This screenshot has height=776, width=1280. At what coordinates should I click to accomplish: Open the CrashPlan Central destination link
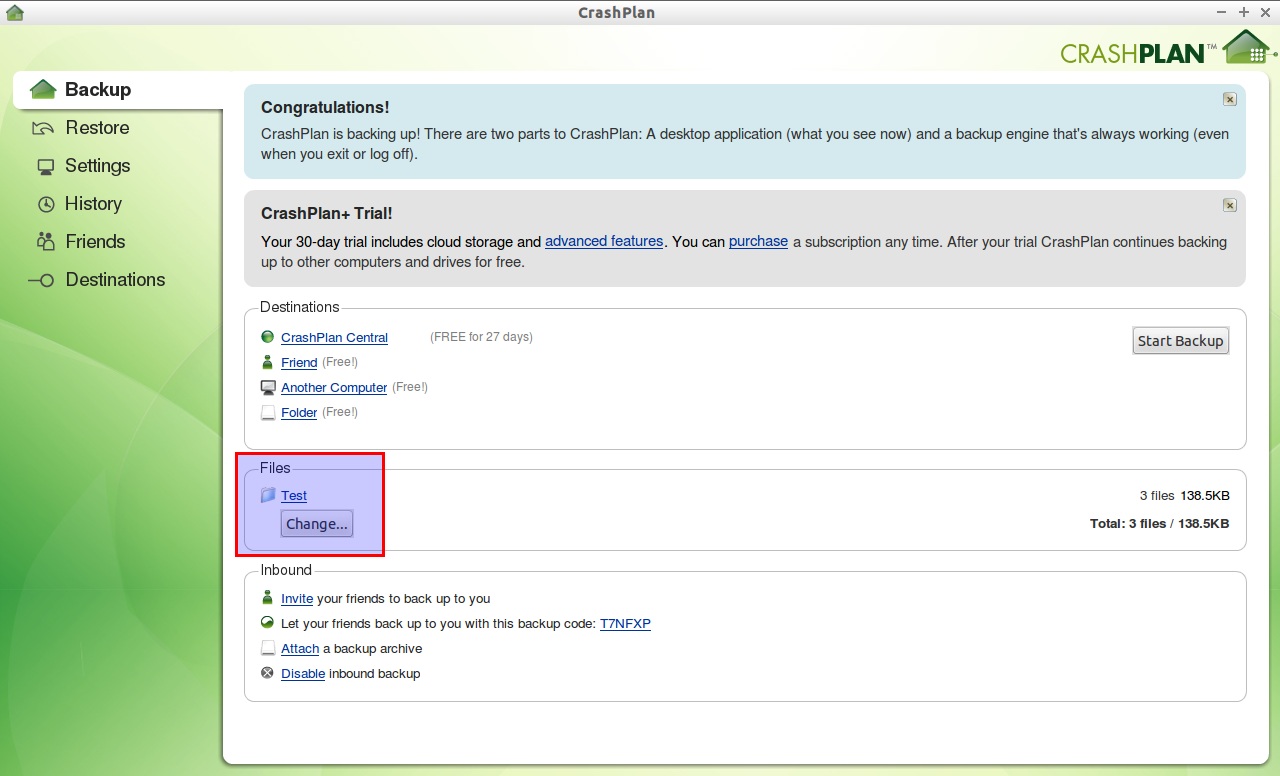pos(334,338)
